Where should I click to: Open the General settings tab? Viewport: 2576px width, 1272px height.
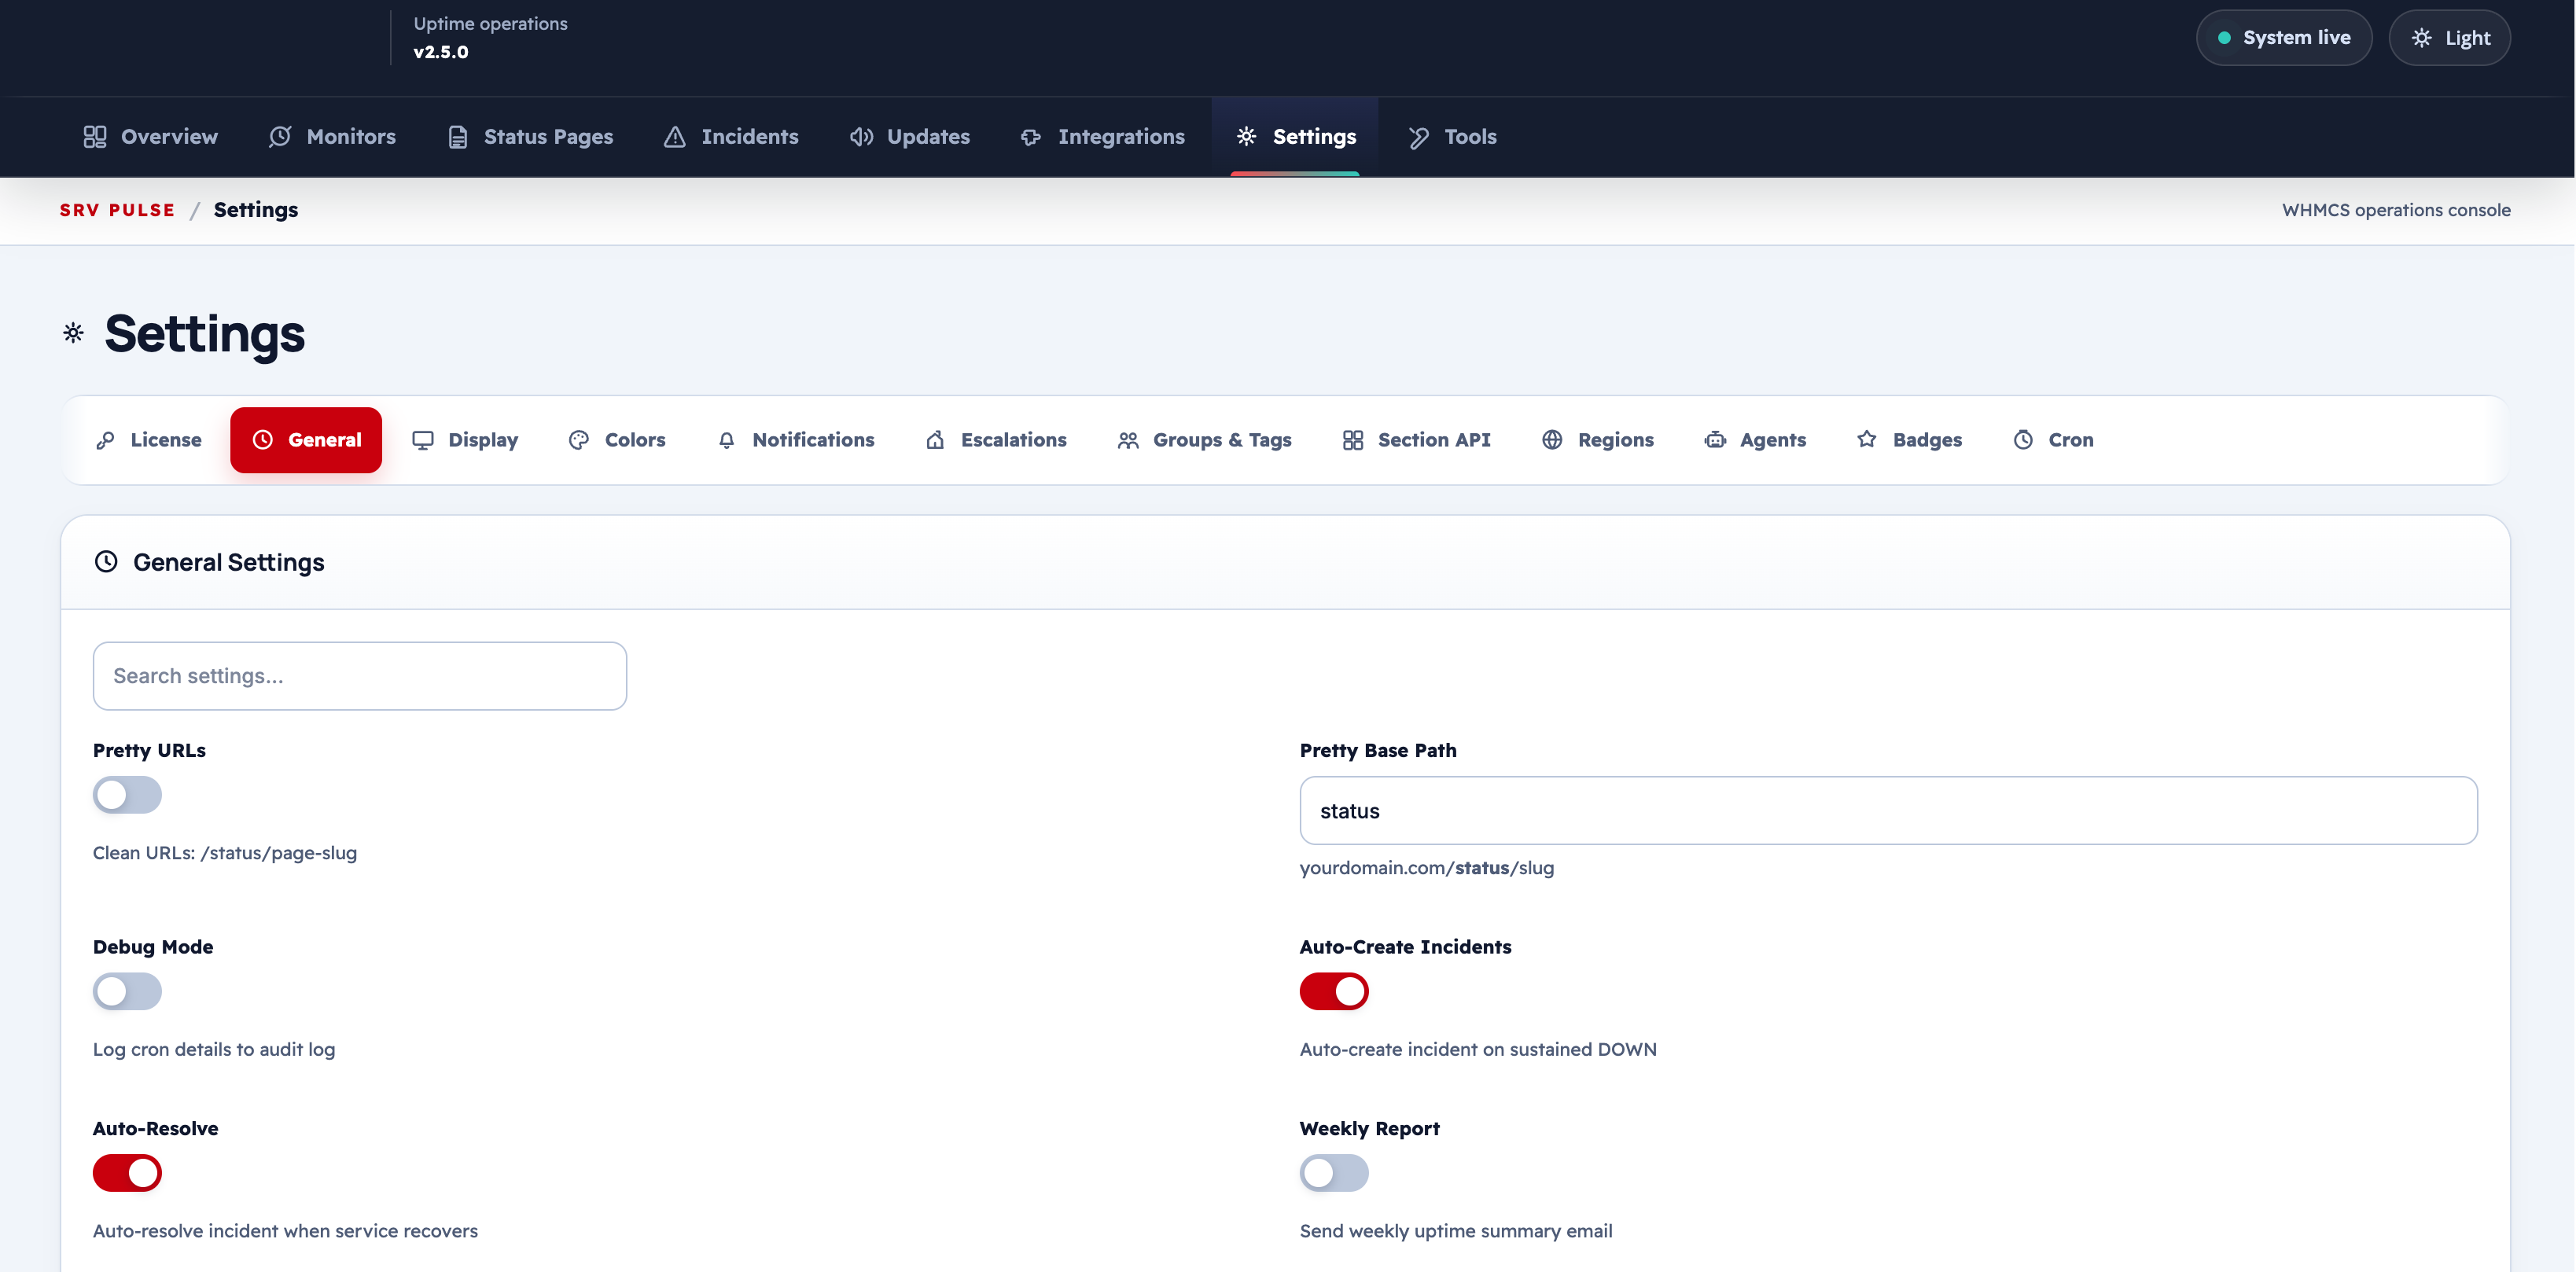306,440
